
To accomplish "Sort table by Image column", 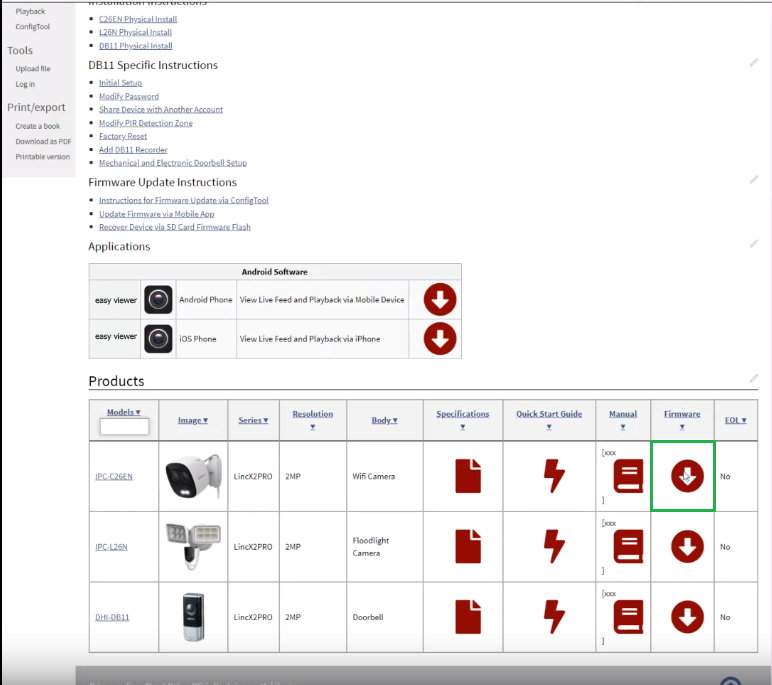I will tap(193, 420).
